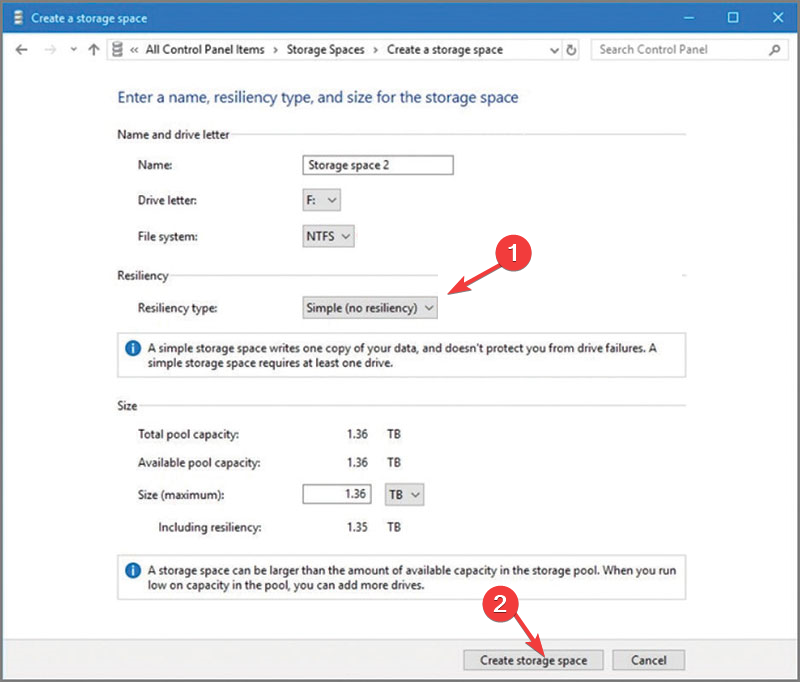
Task: Click the search magnifier icon
Action: 774,49
